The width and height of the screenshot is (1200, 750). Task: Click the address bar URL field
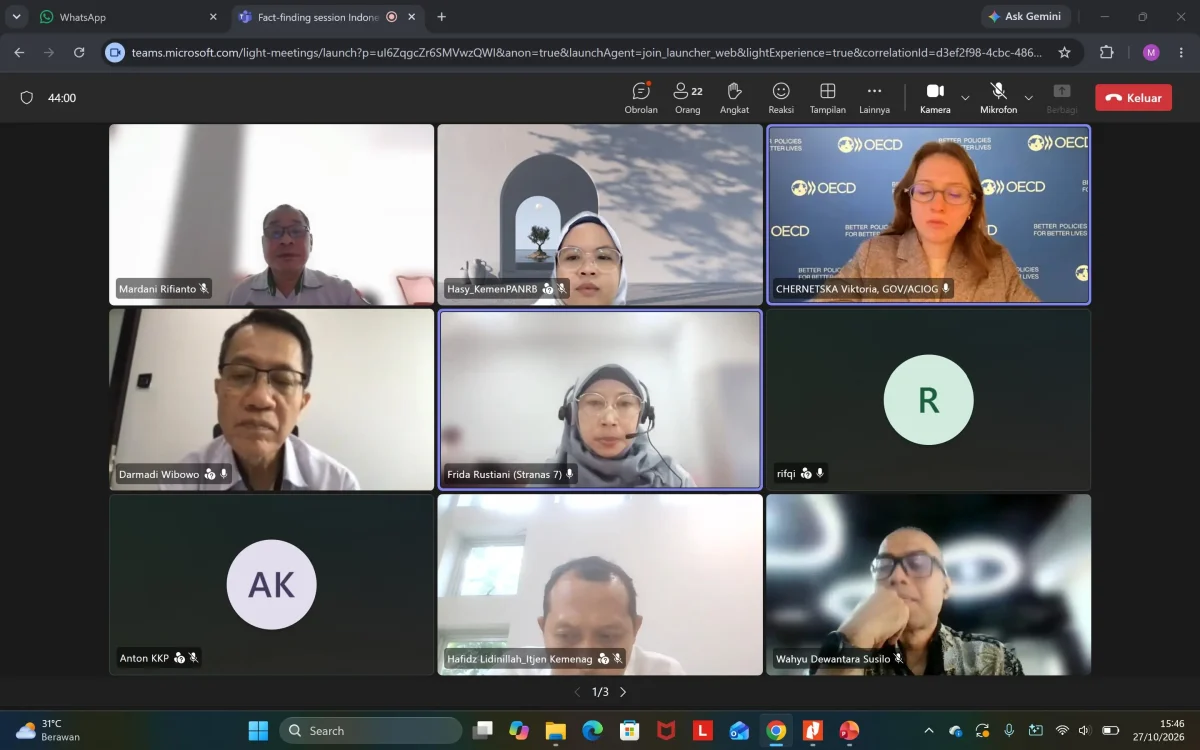(587, 52)
